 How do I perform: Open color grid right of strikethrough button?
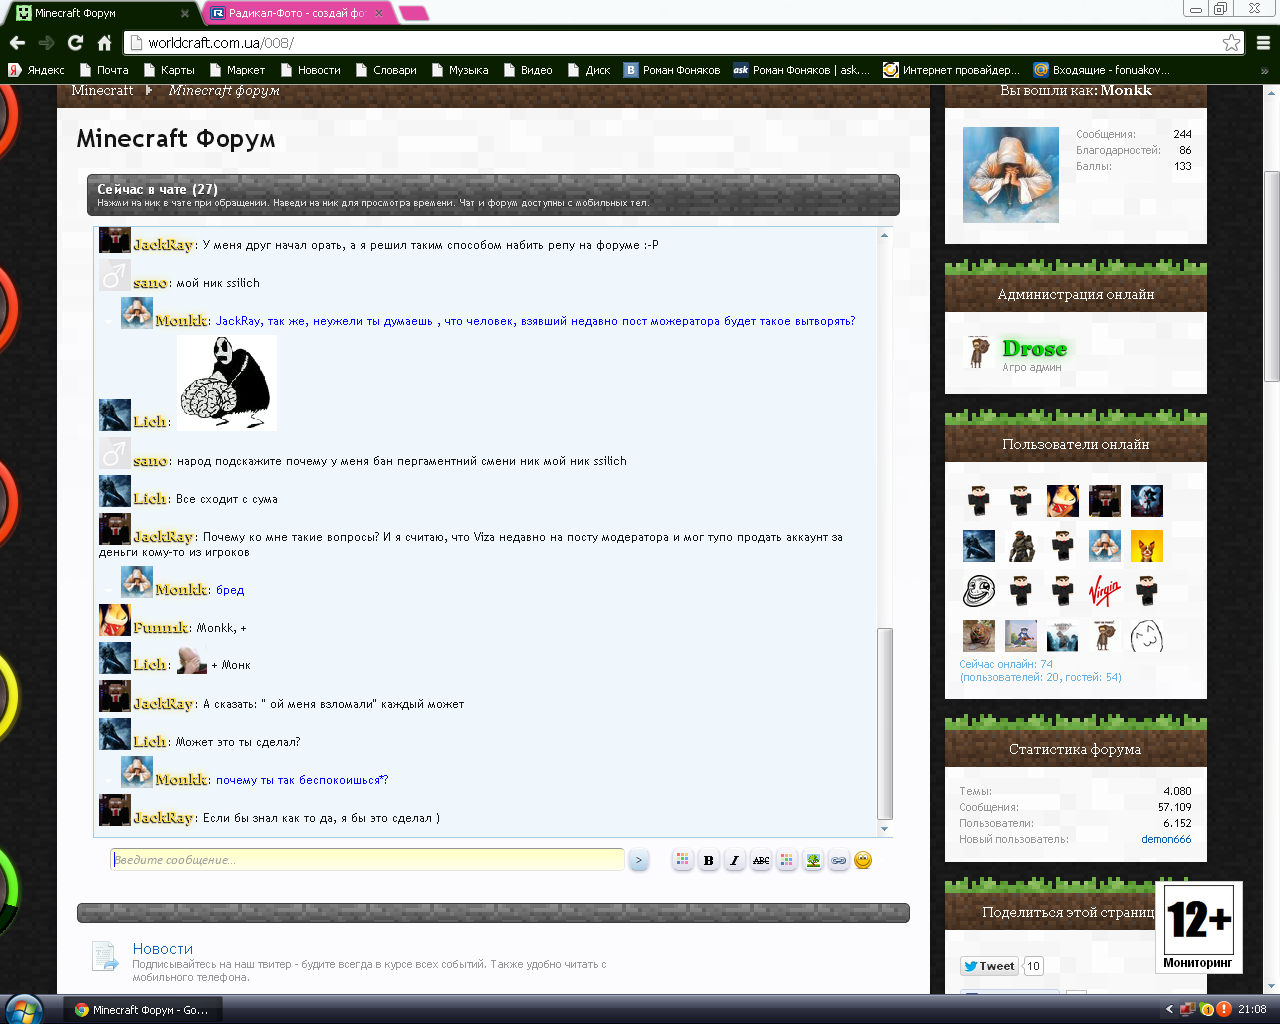(787, 860)
